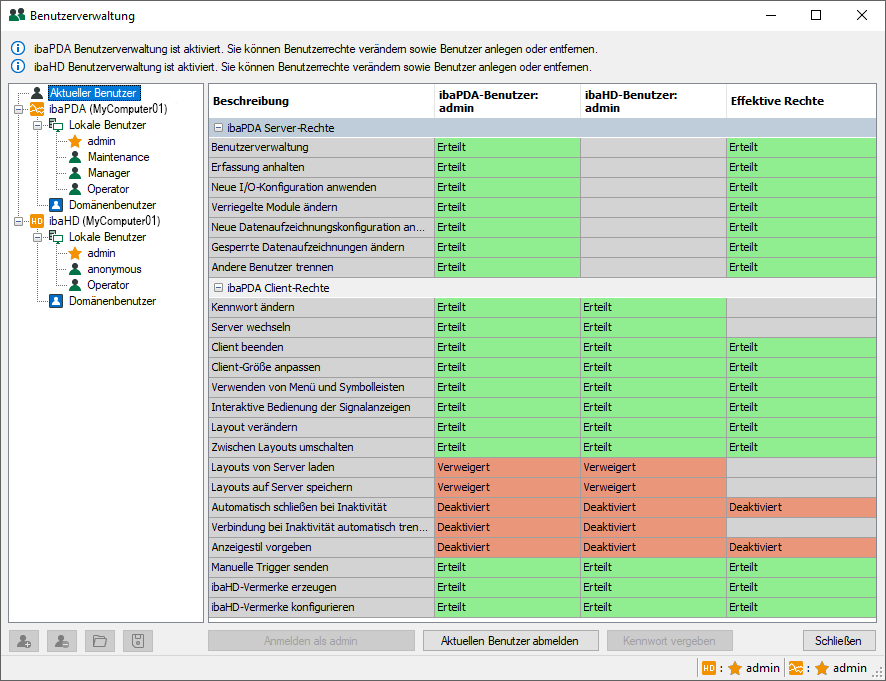Click the save disk icon button
Screen dimensions: 886x681
click(138, 641)
